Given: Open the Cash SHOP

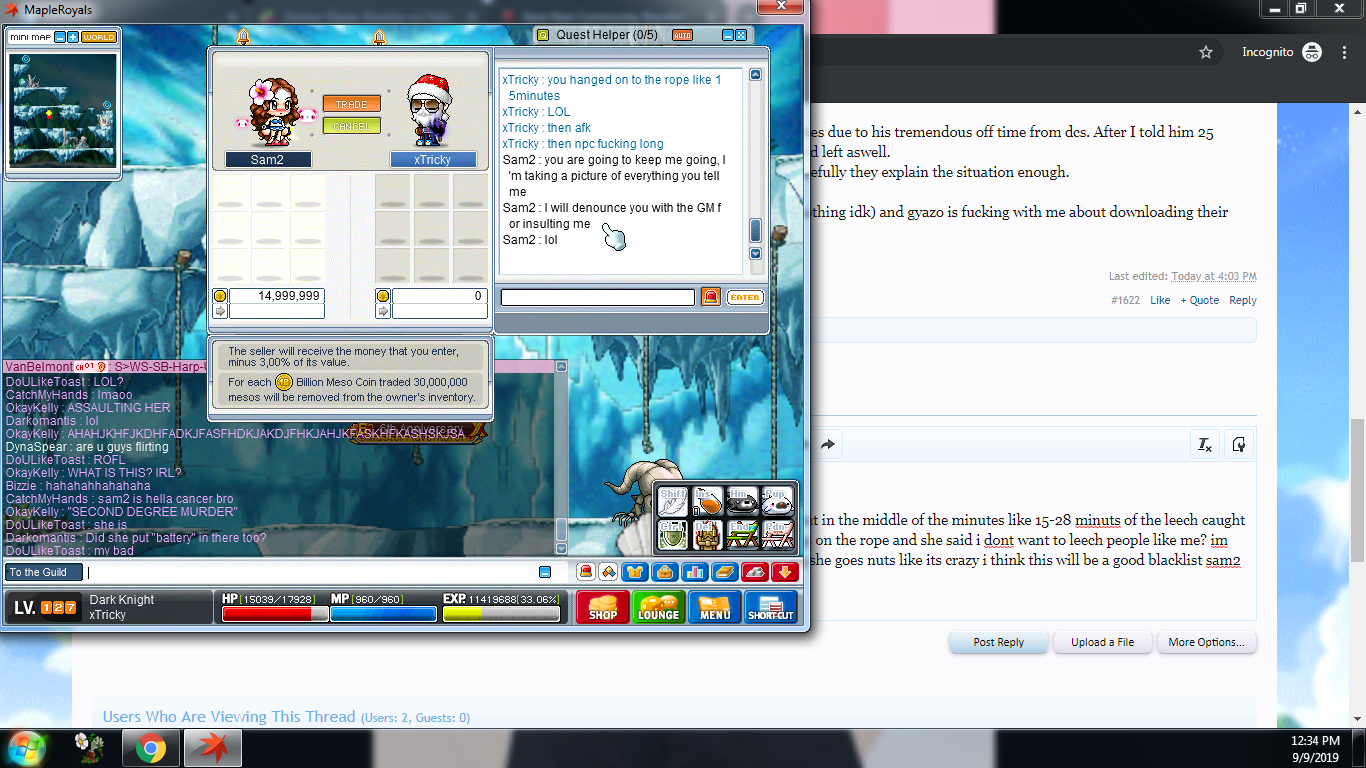Looking at the screenshot, I should click(x=602, y=607).
